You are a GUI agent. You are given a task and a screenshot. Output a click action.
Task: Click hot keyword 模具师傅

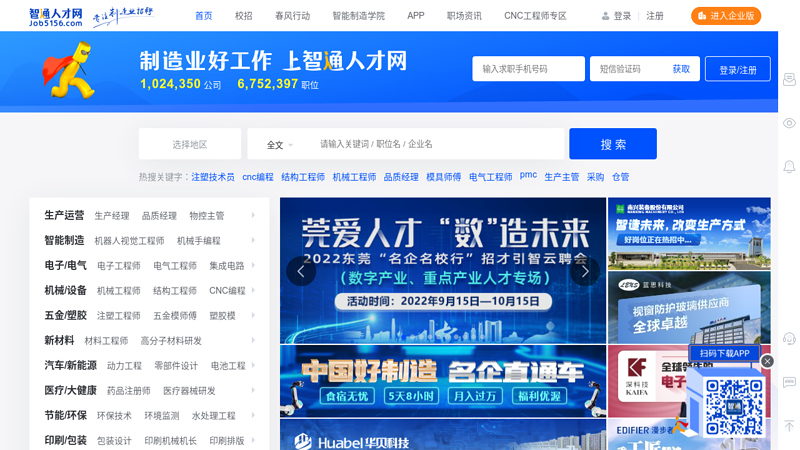[443, 177]
